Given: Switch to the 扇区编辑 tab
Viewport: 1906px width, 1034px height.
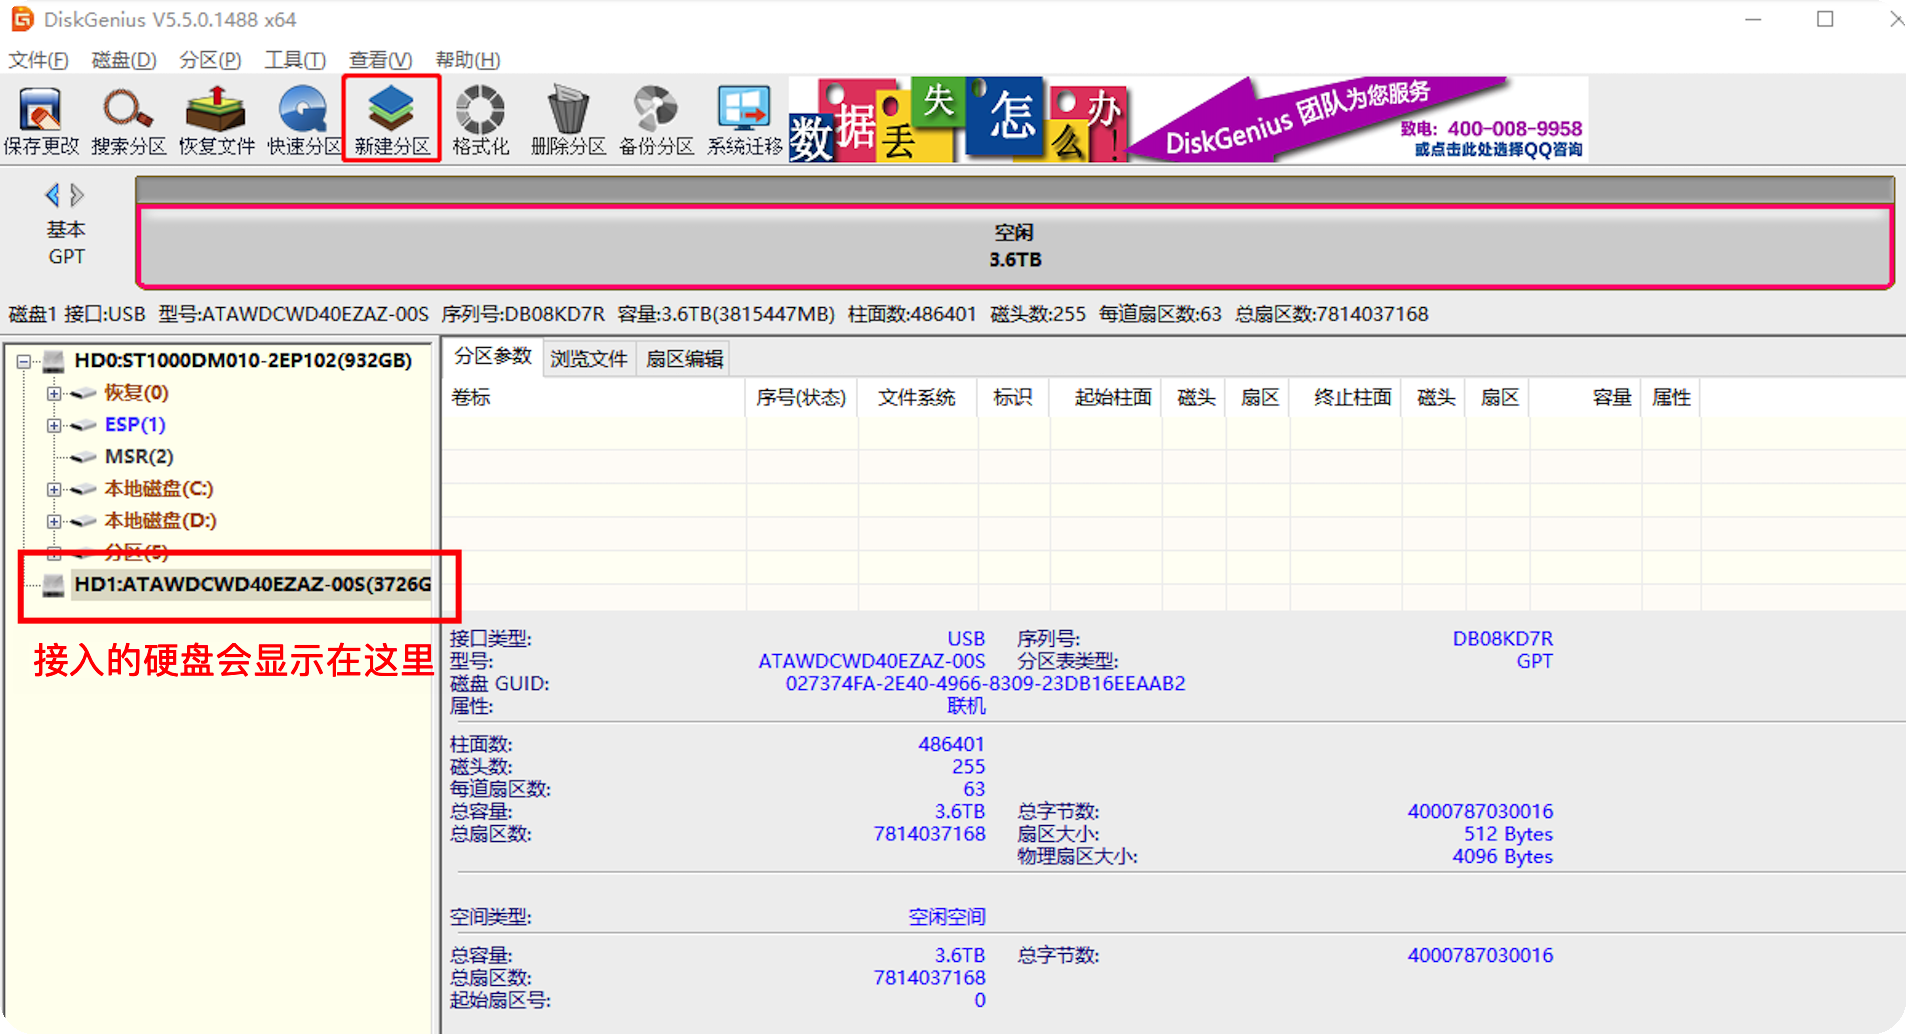Looking at the screenshot, I should point(685,359).
